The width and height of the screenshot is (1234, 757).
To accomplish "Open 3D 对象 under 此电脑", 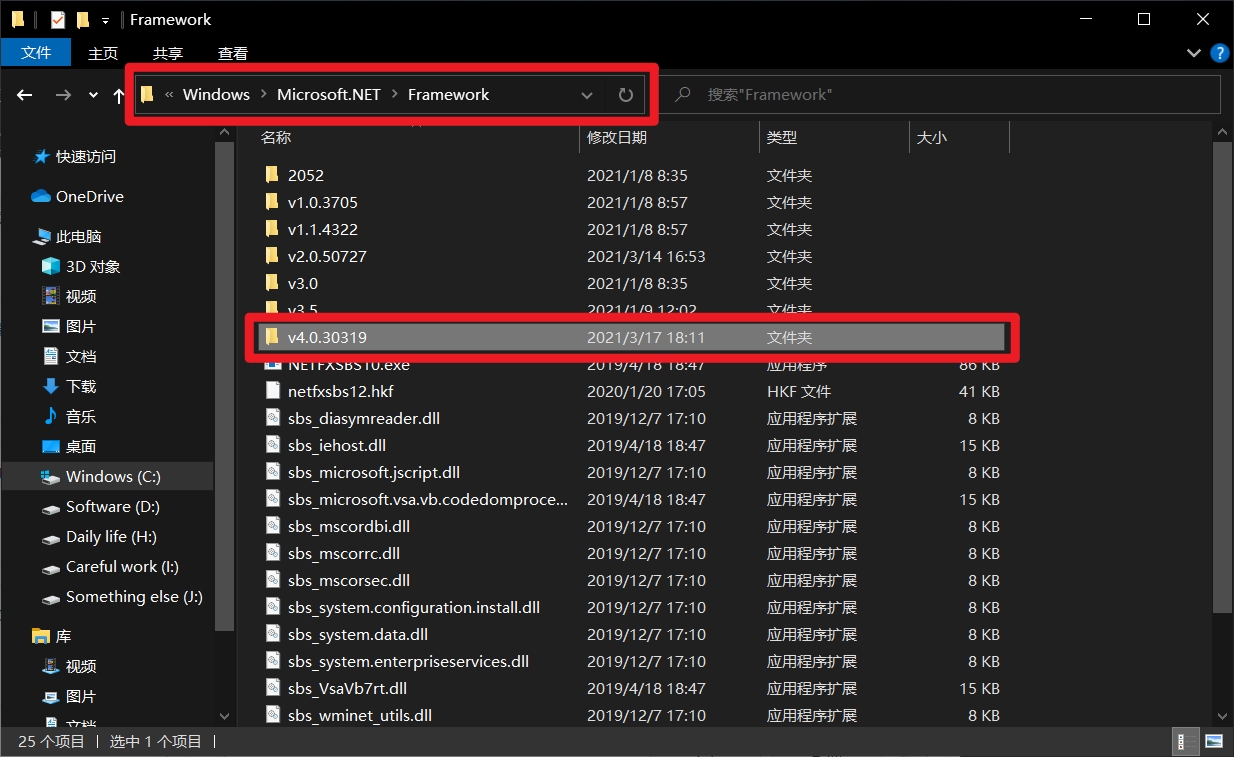I will 93,267.
